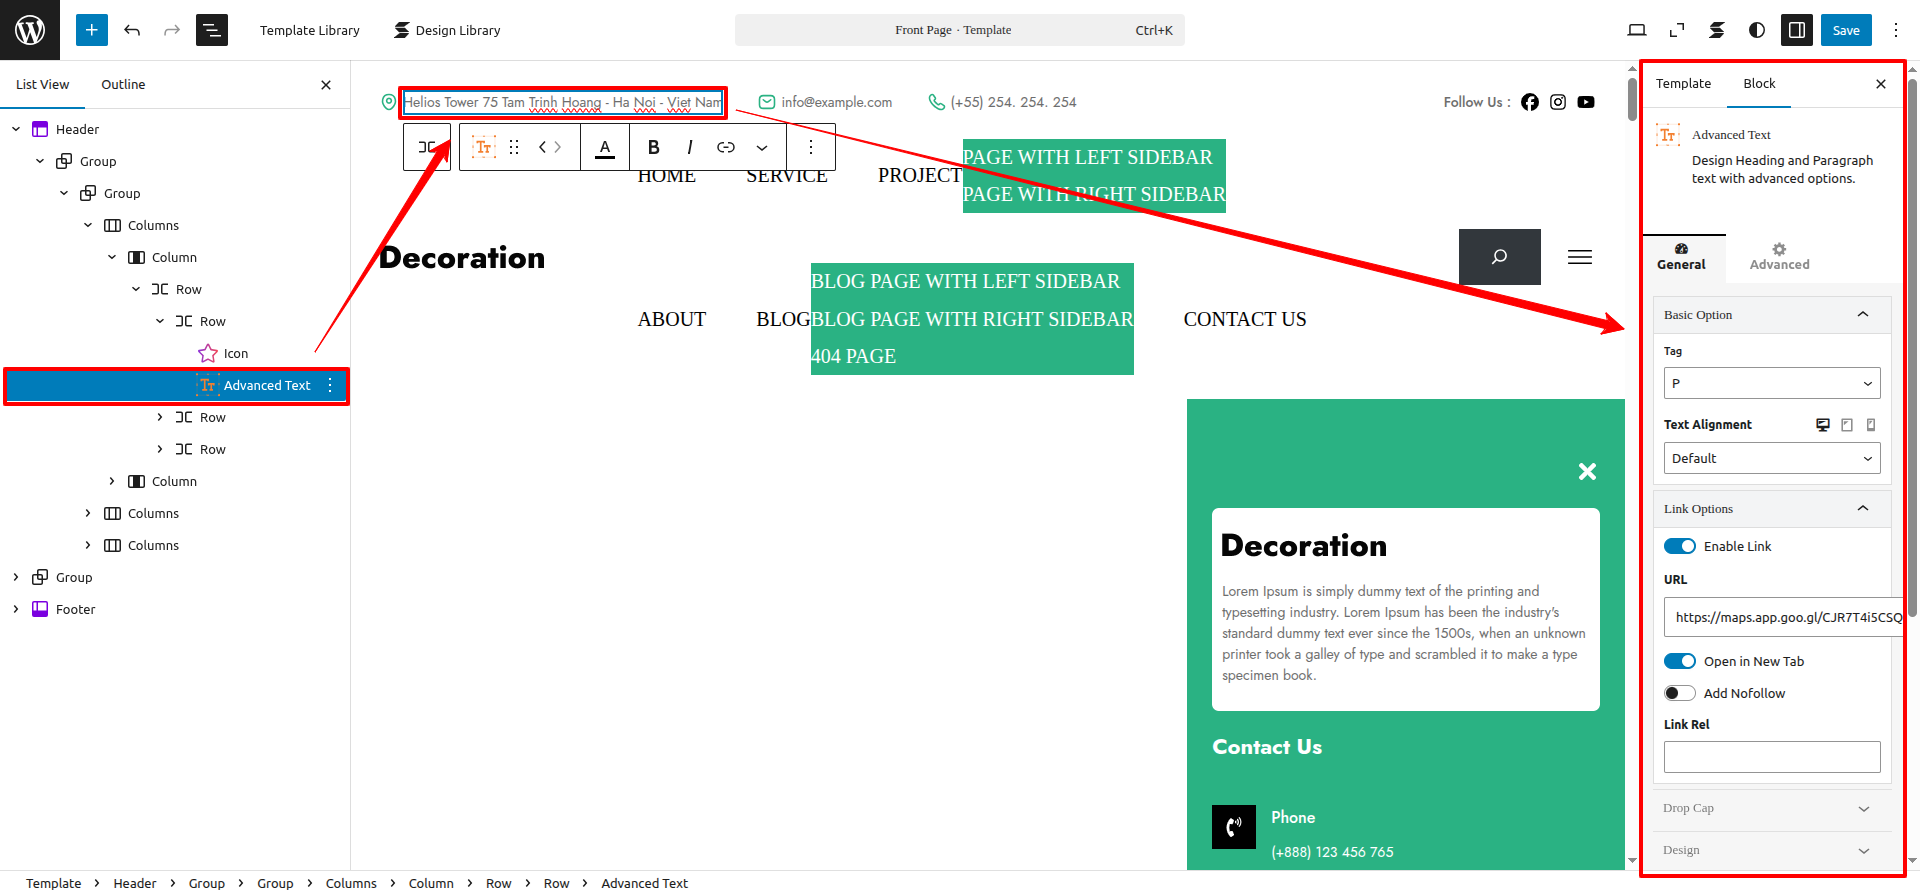Insert a link from block toolbar

tap(726, 147)
